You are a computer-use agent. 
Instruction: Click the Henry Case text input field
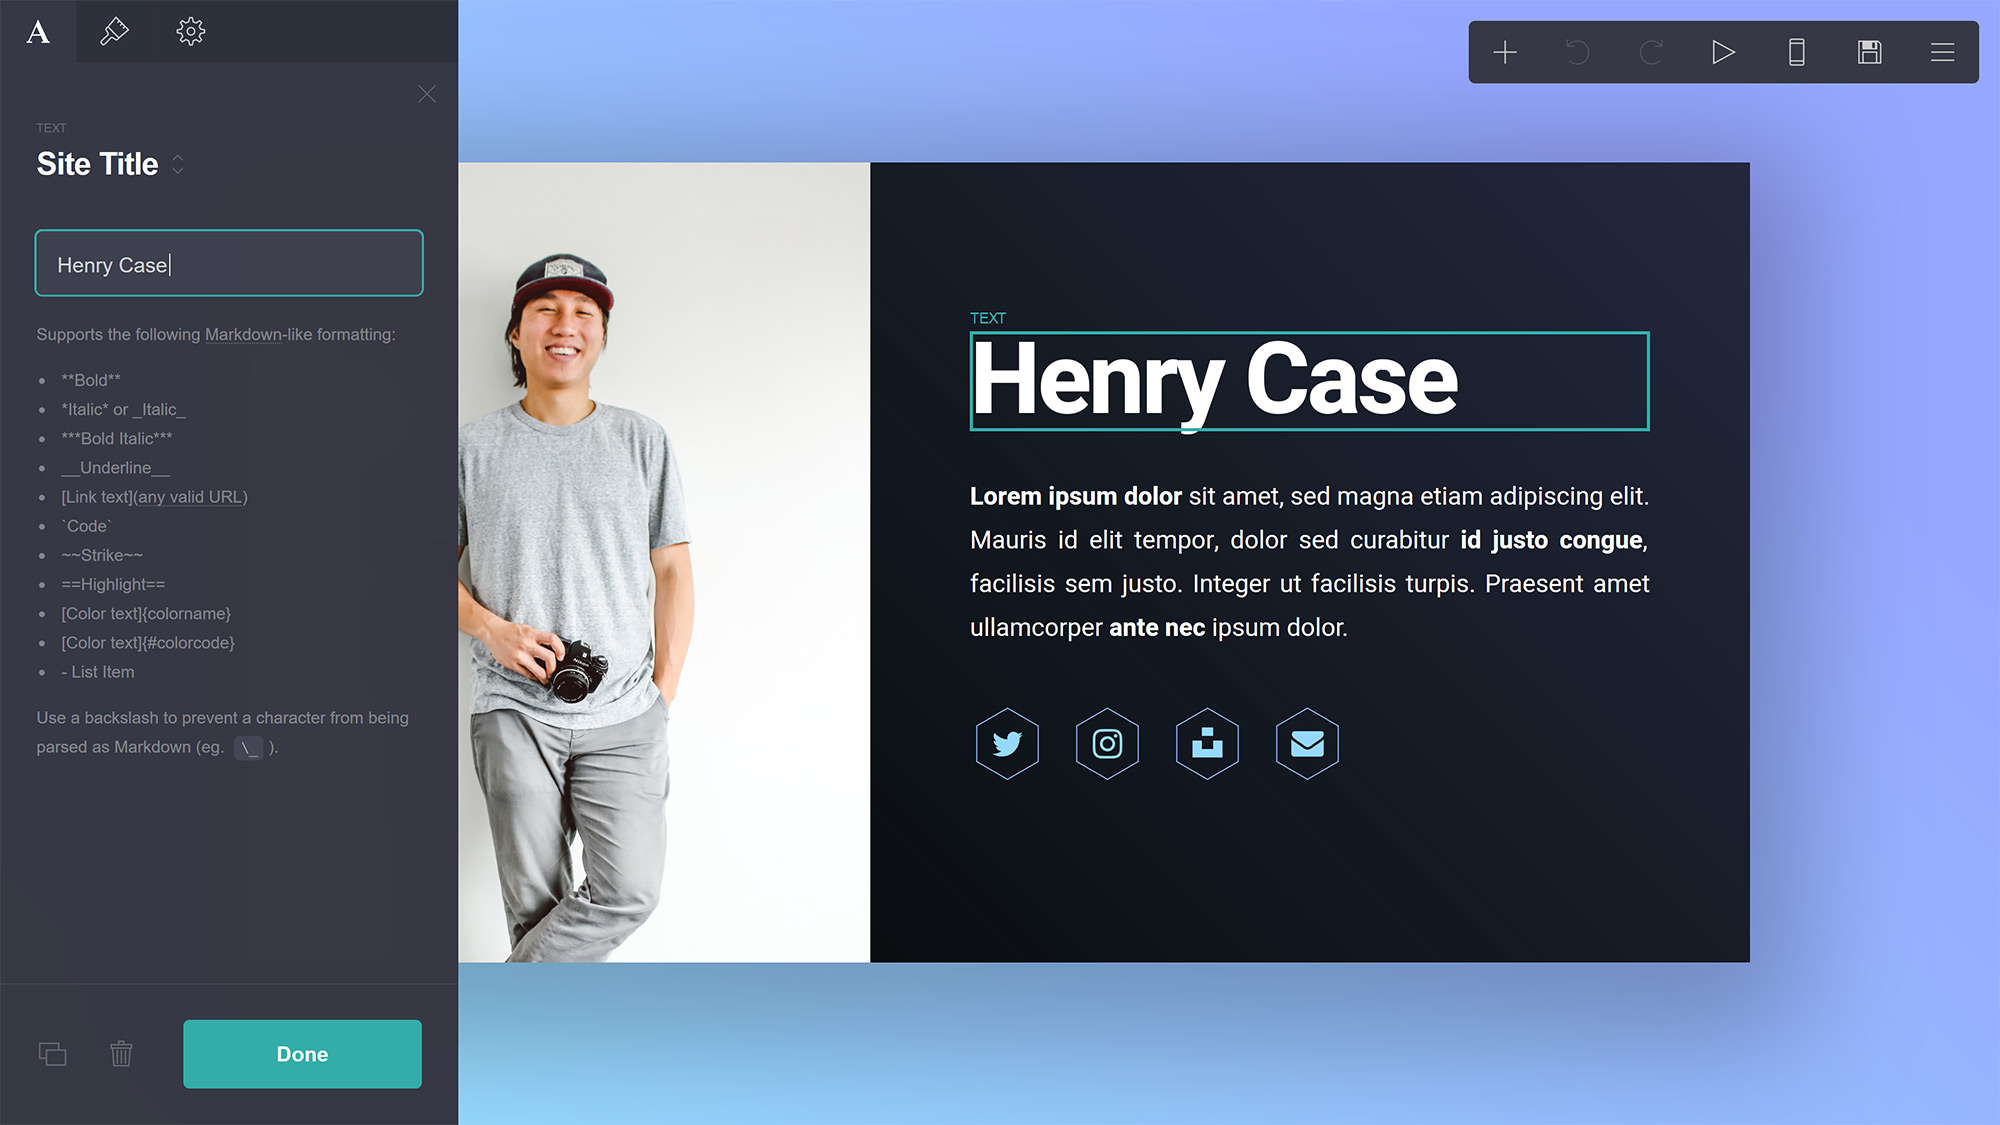click(x=229, y=264)
